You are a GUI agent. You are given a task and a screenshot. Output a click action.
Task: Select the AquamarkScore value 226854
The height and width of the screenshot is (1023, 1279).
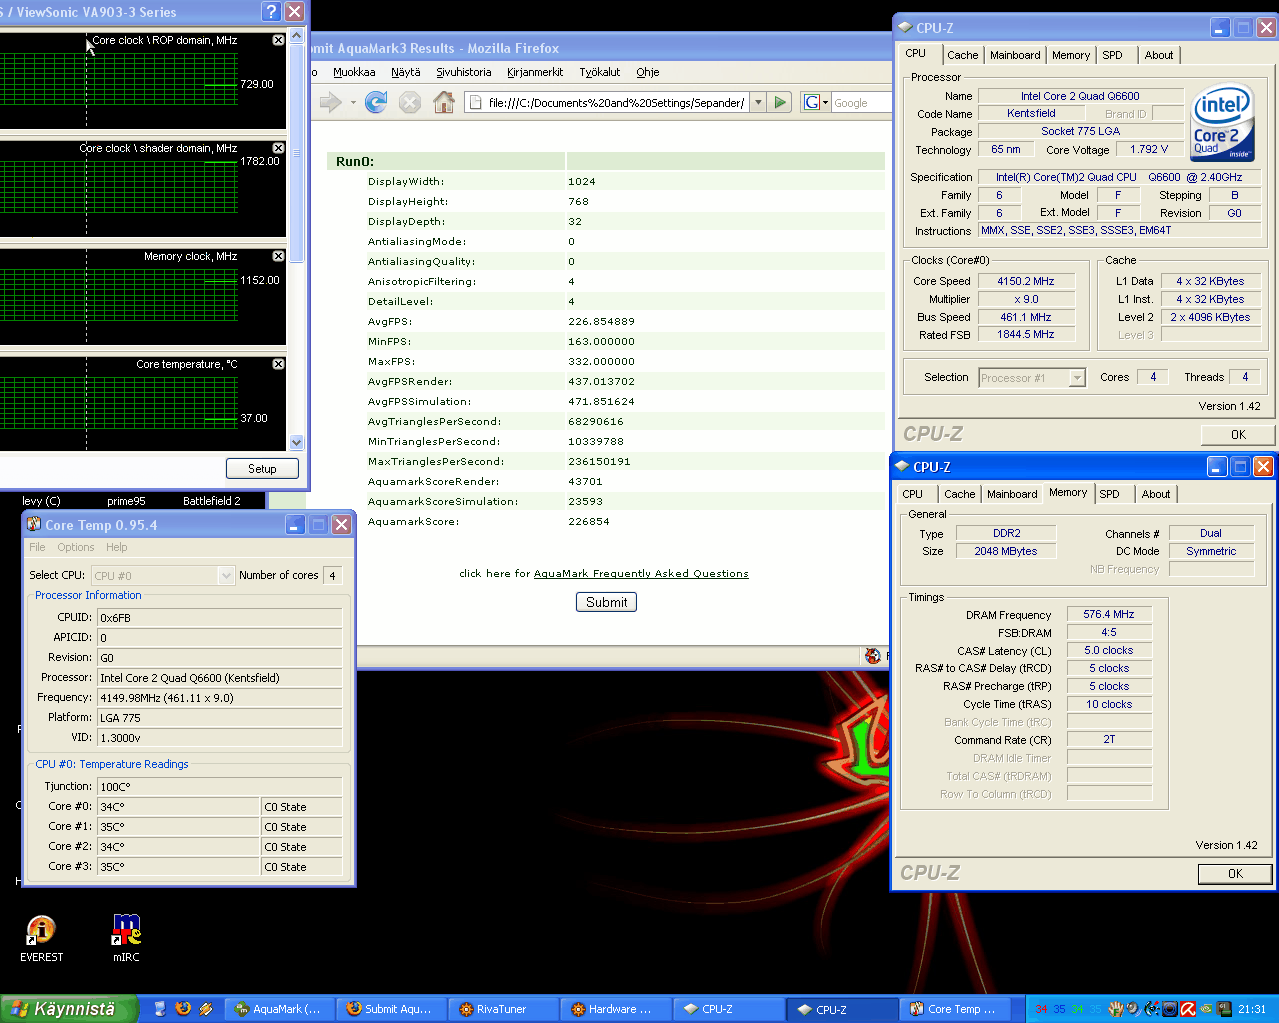click(x=589, y=521)
